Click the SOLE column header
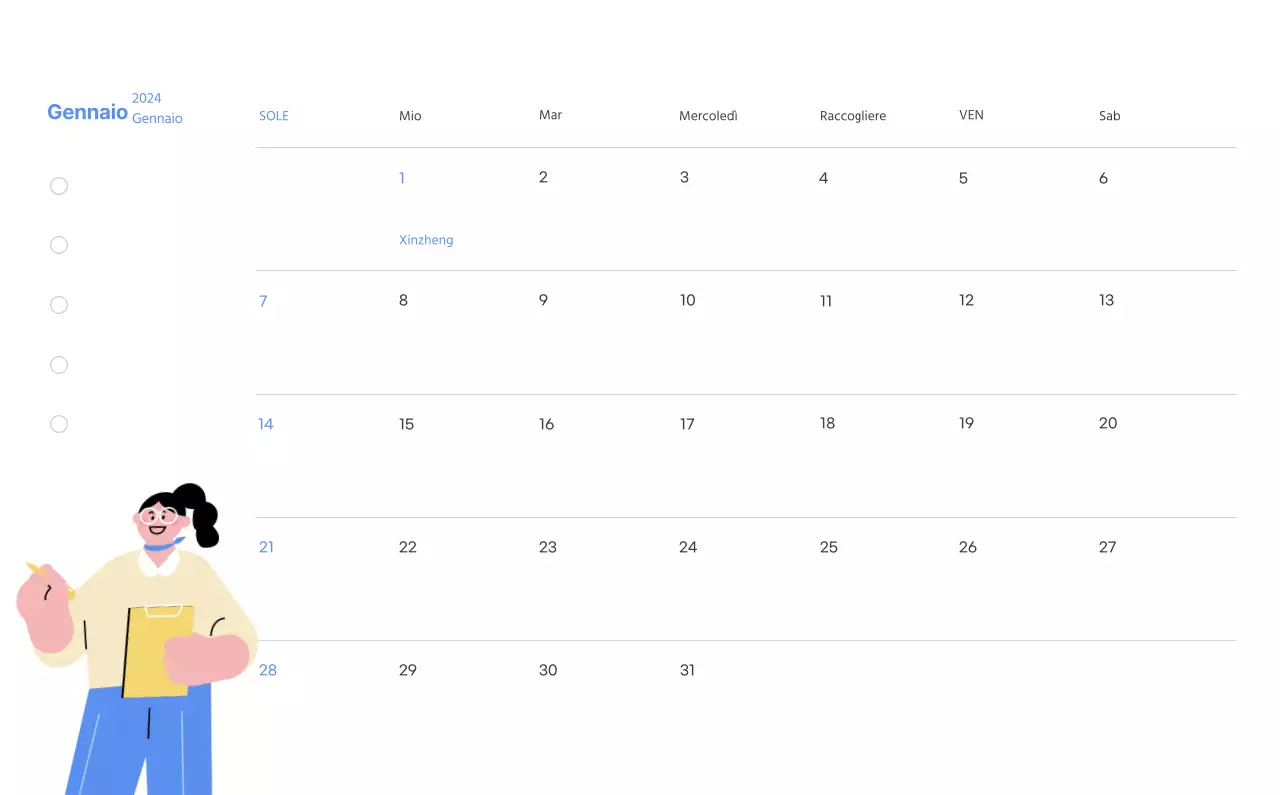 coord(274,115)
